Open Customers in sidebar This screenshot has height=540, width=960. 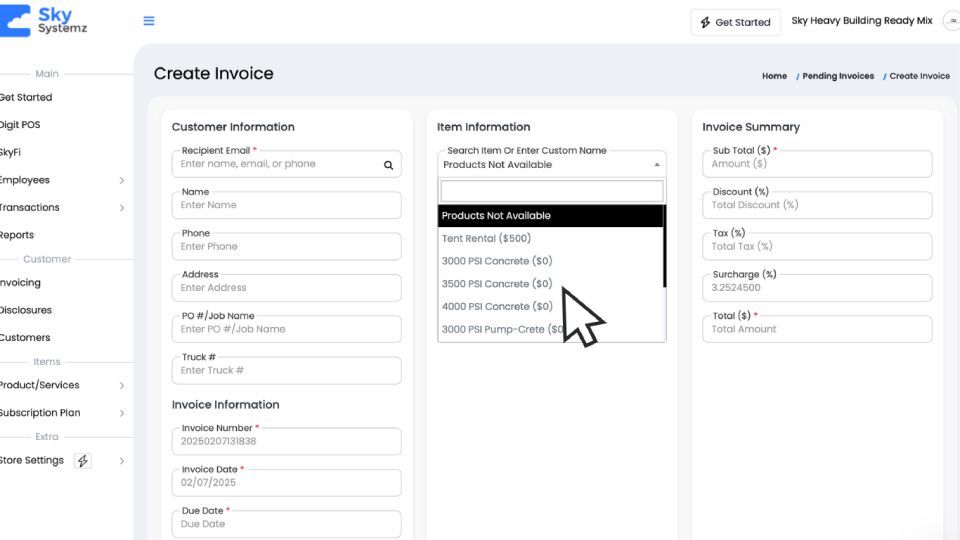25,338
